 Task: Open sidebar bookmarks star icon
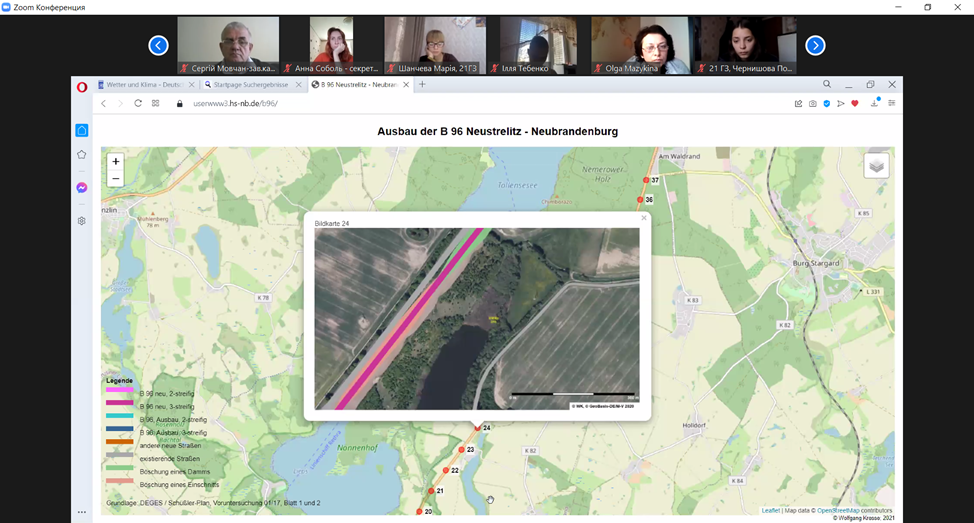pos(82,155)
